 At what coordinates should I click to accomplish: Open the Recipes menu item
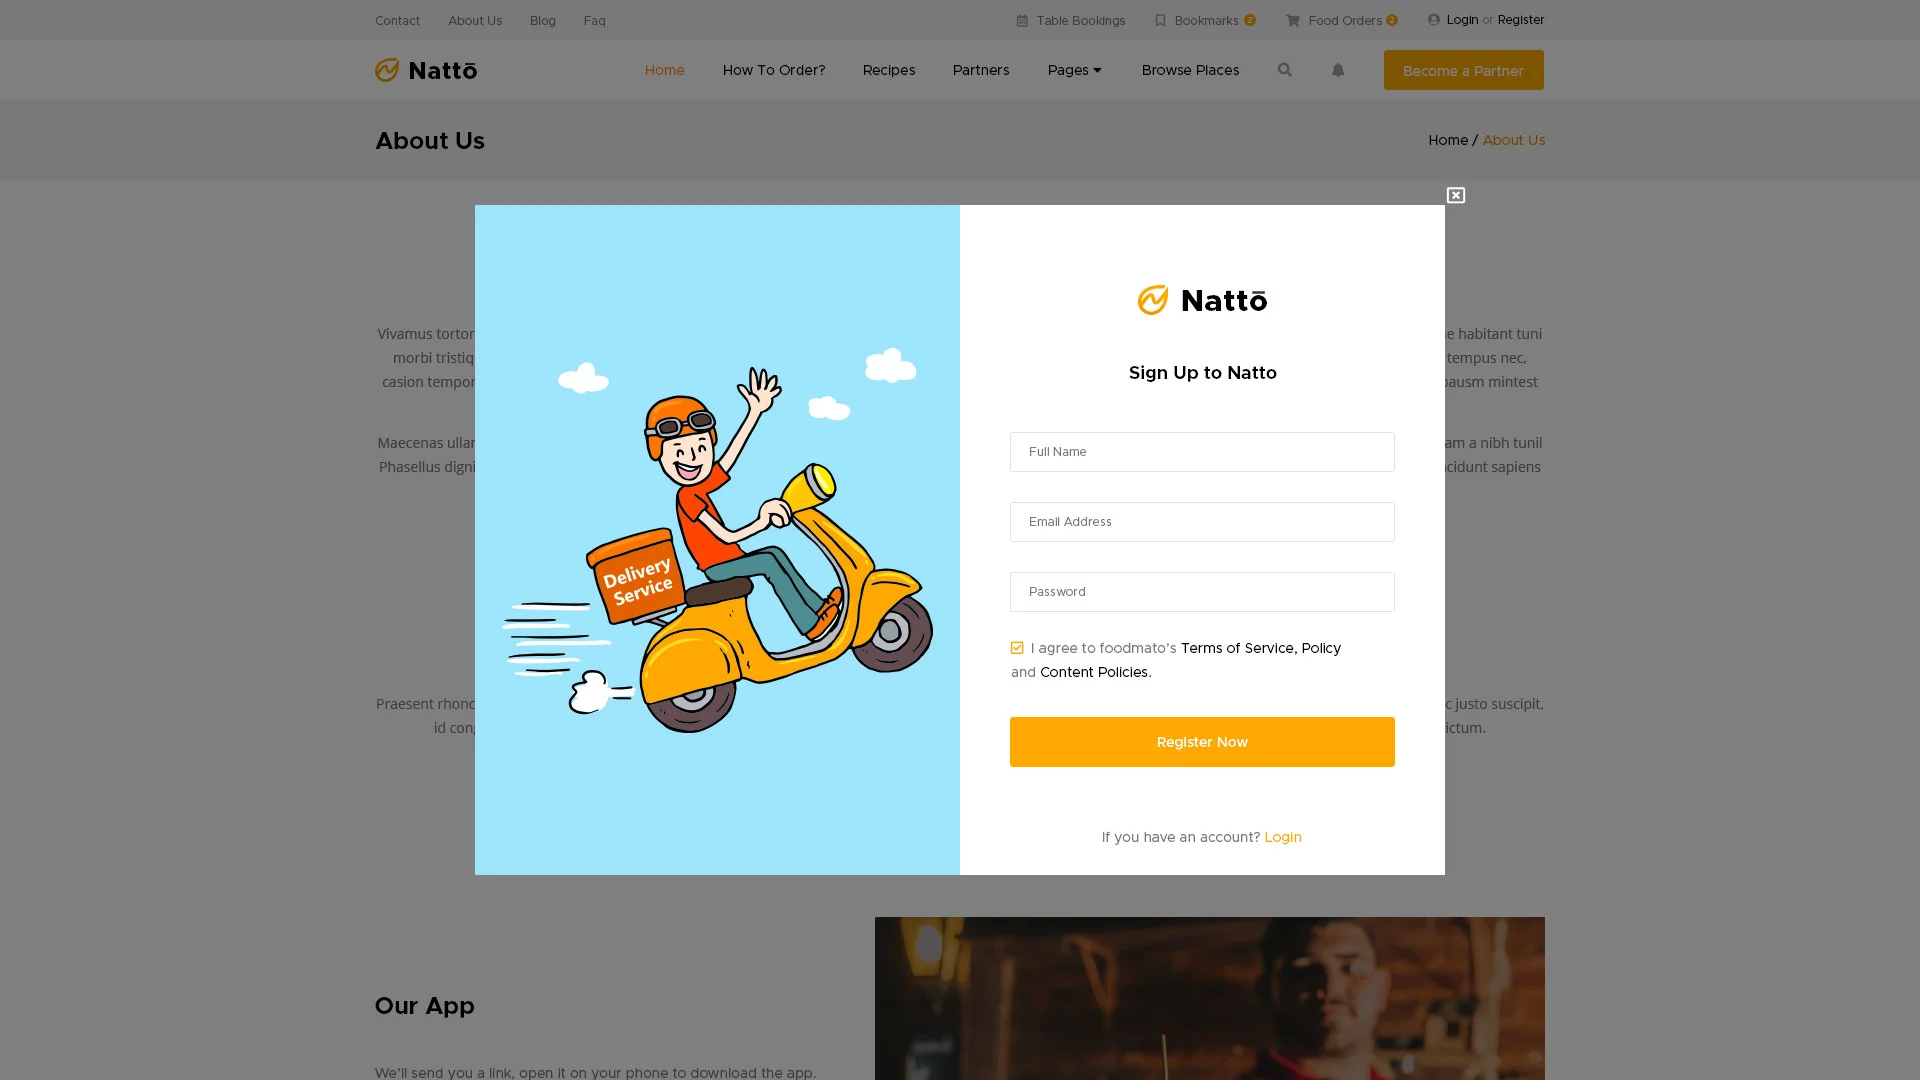(x=888, y=70)
